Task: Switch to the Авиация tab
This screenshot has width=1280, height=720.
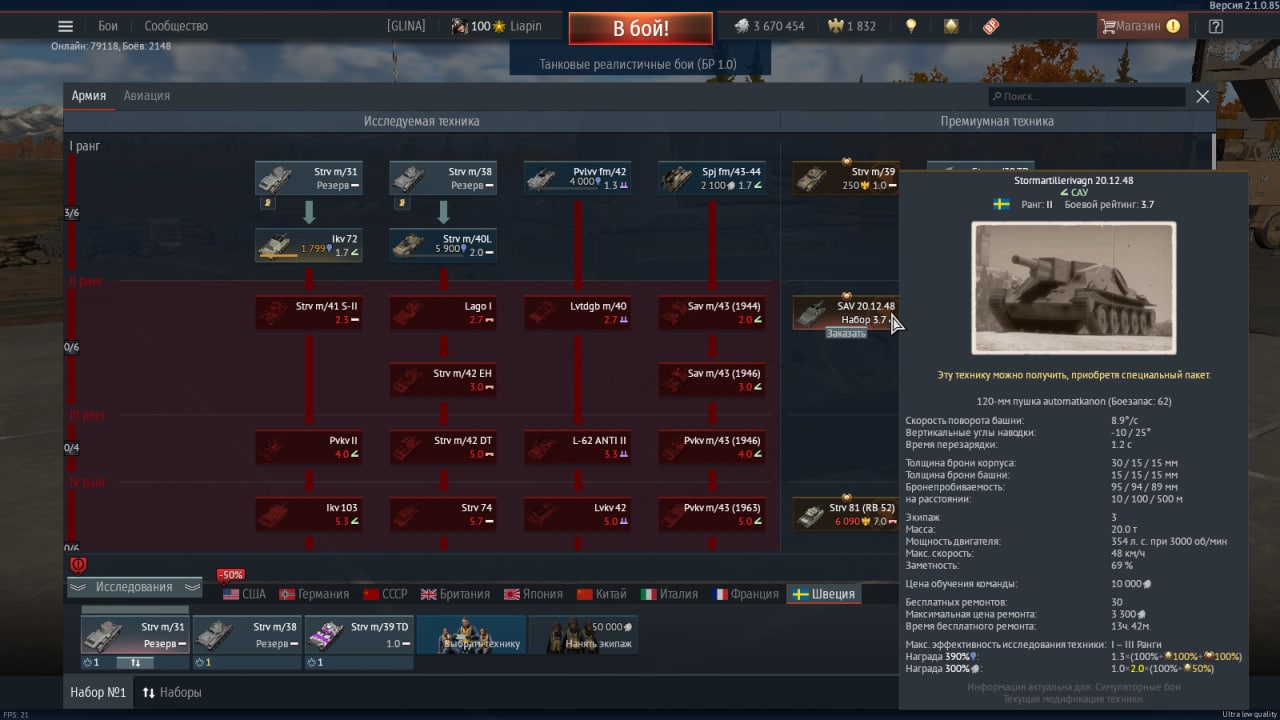Action: (x=147, y=96)
